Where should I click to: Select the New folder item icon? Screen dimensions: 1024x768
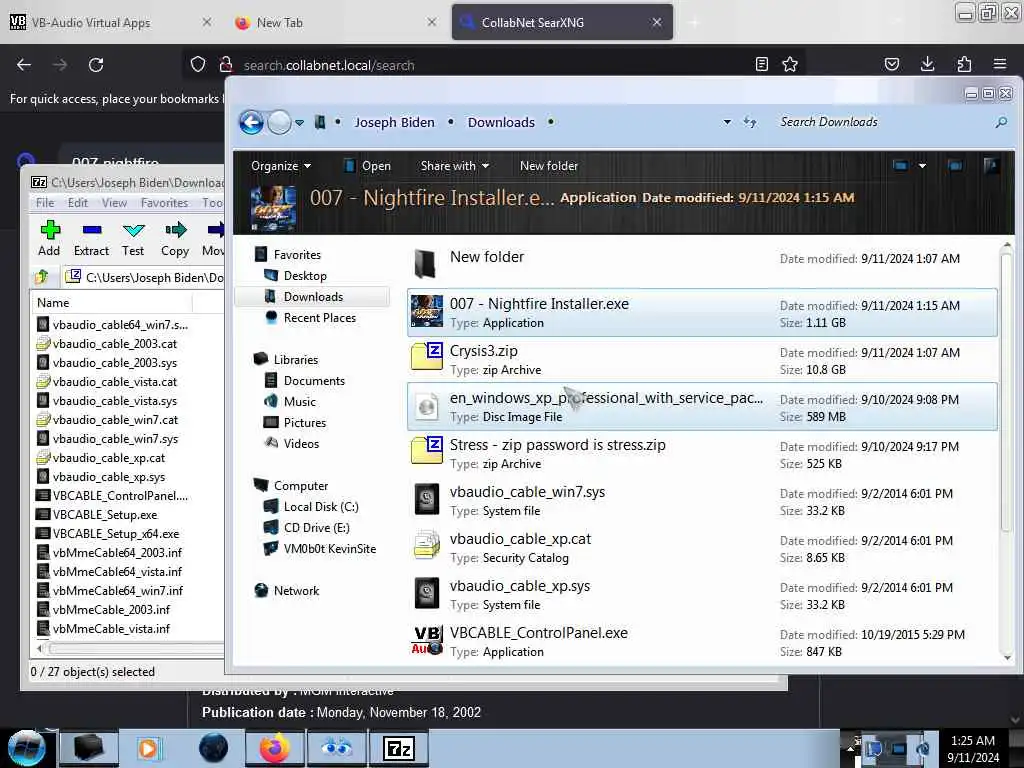click(426, 264)
